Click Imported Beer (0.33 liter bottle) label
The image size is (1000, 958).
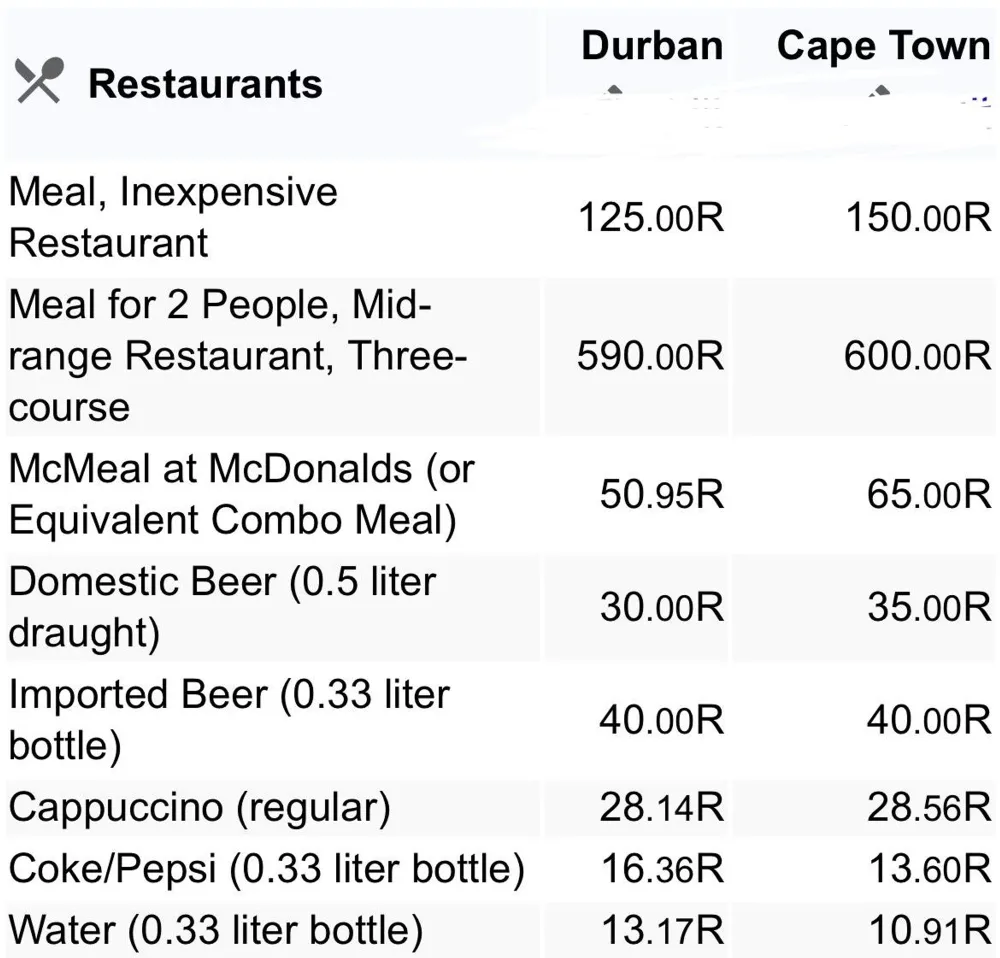tap(229, 719)
